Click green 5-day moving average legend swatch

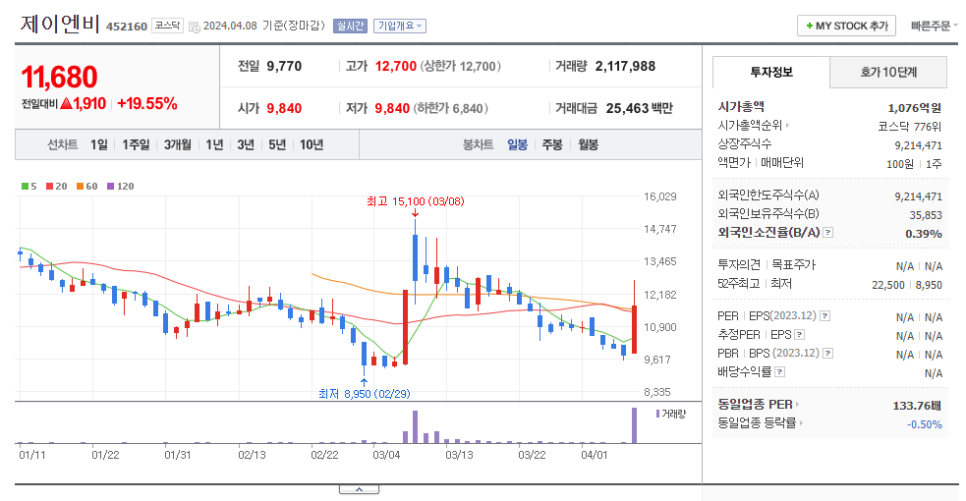click(25, 186)
